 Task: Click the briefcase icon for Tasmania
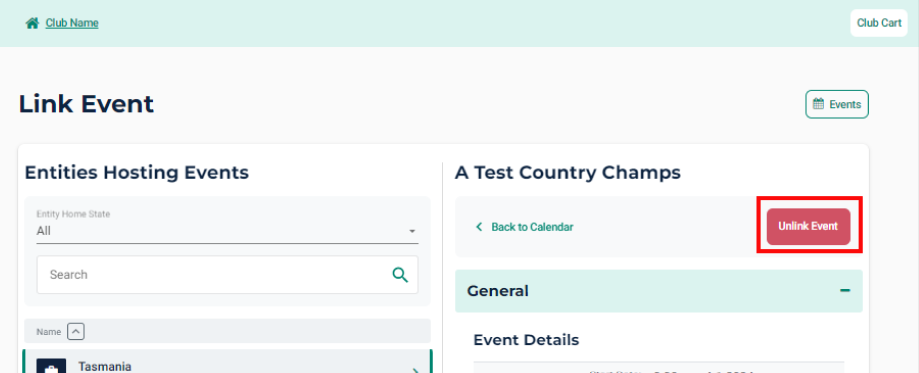51,367
